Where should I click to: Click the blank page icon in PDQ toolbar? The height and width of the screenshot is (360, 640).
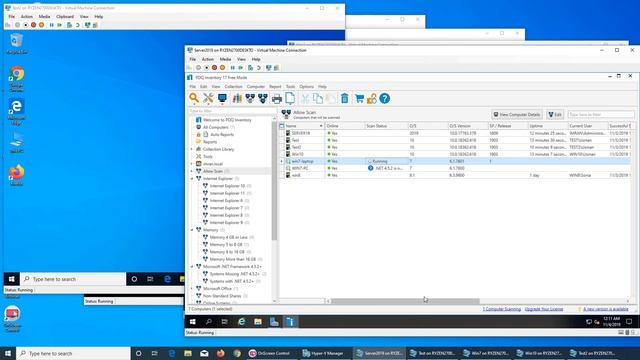point(290,98)
